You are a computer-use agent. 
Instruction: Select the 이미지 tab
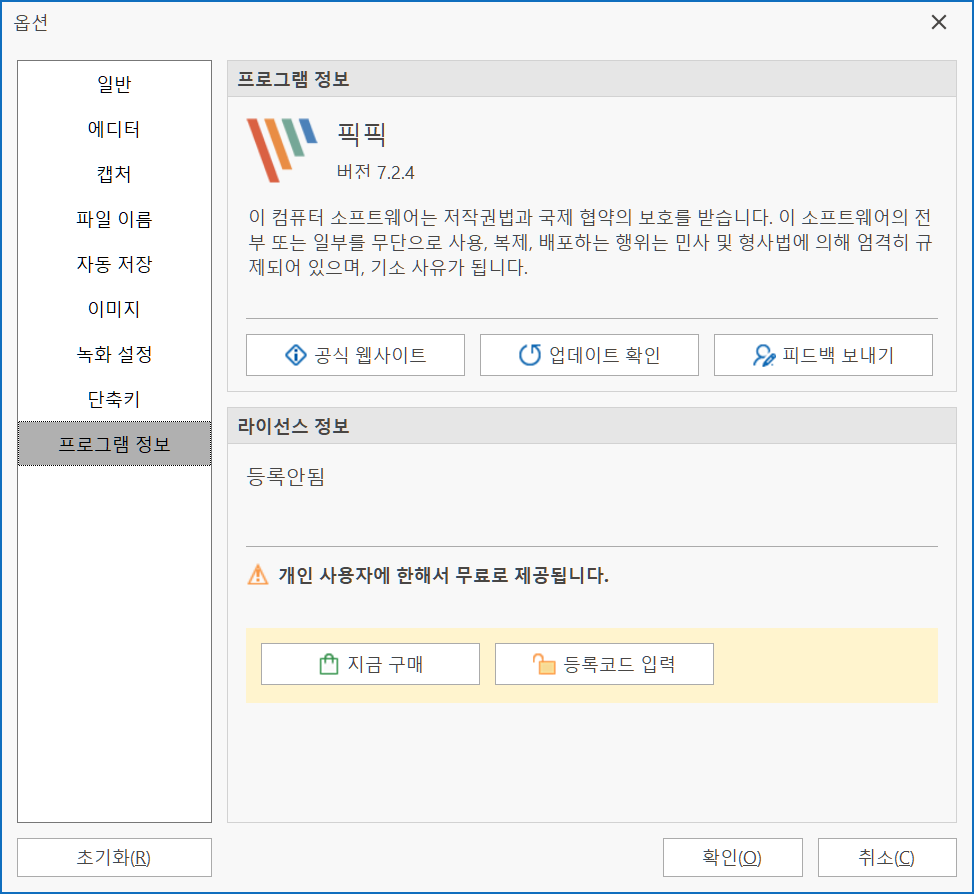114,309
